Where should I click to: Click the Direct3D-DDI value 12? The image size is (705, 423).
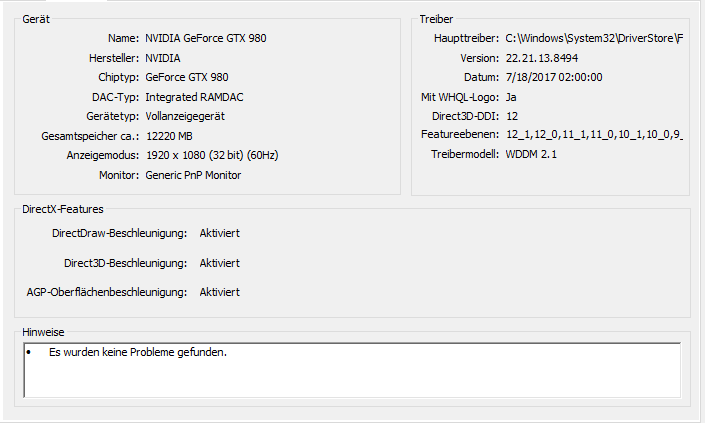coord(512,116)
